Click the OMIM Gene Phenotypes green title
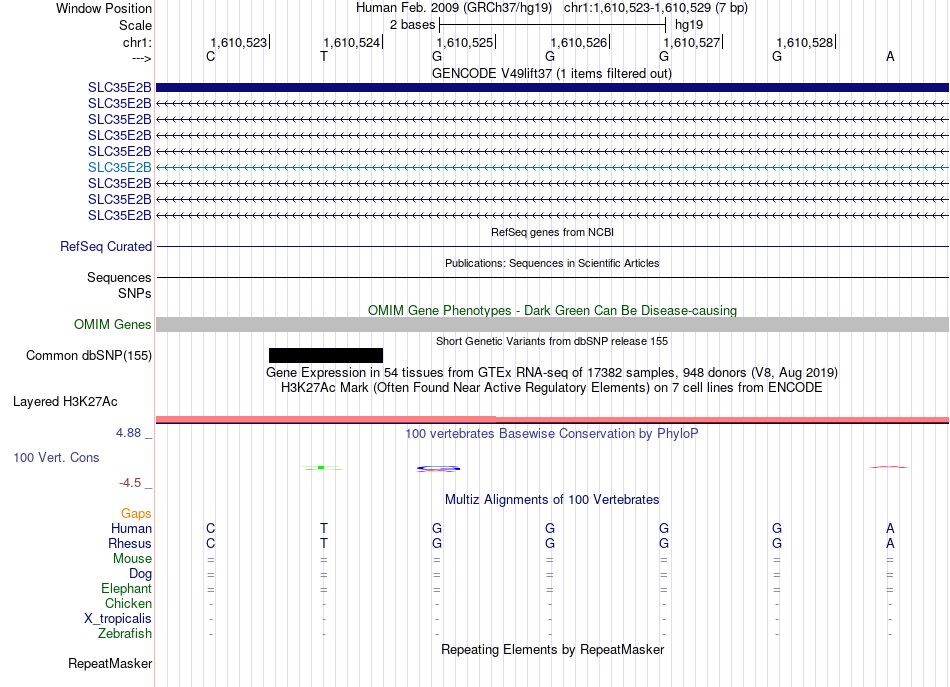Screen dimensions: 950x687 point(552,310)
